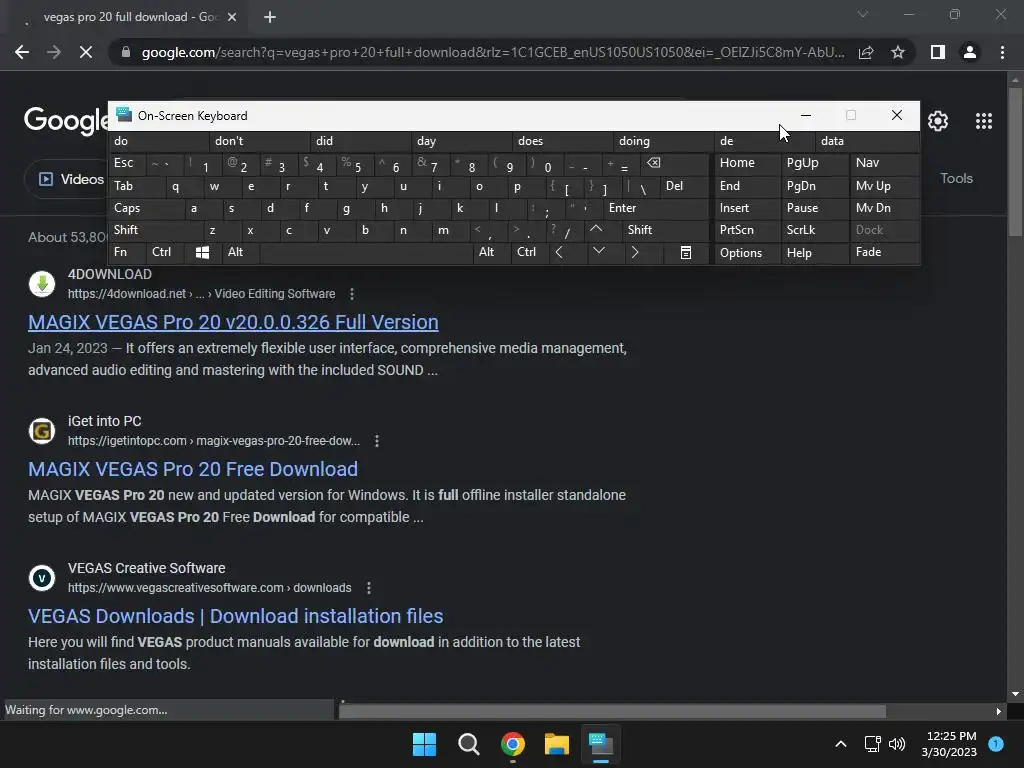The height and width of the screenshot is (768, 1024).
Task: Toggle left Alt key on On-Screen Keyboard
Action: click(x=240, y=252)
